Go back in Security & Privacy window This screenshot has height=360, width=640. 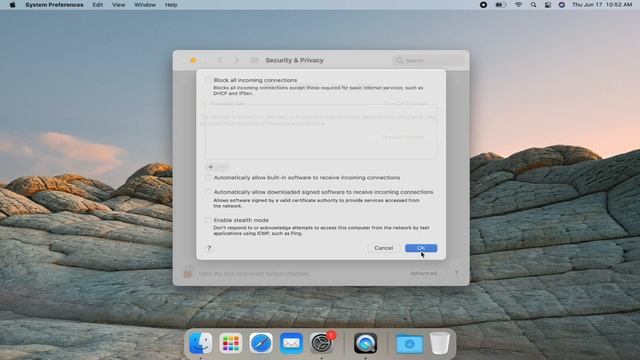tap(220, 60)
